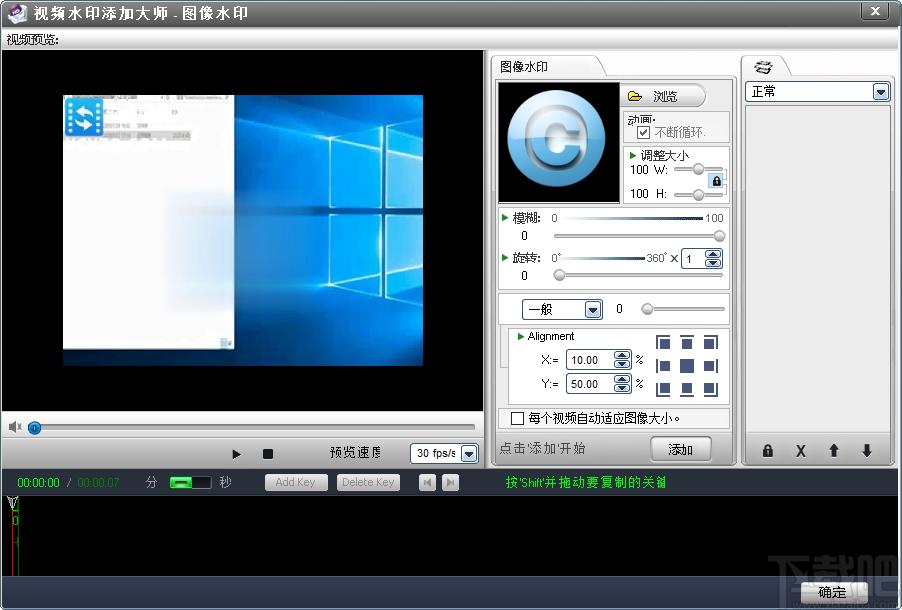
Task: Move layer up with arrow icon
Action: click(x=834, y=451)
